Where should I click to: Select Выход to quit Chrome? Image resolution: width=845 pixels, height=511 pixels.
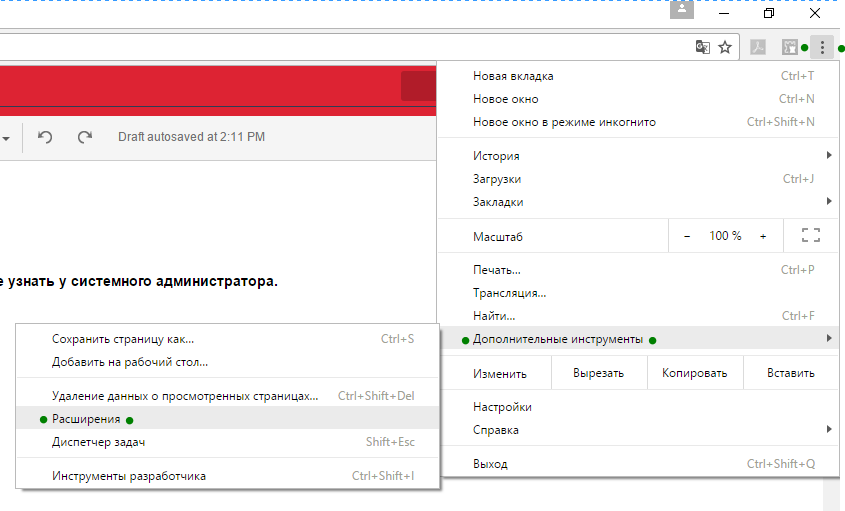[638, 464]
